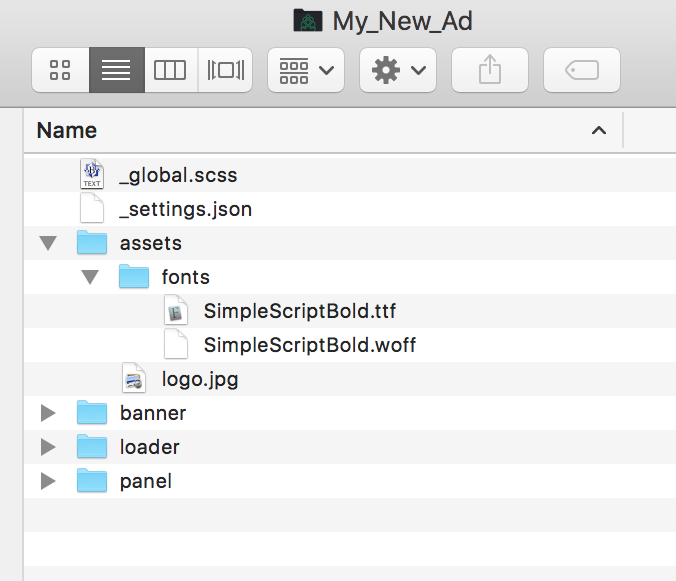The width and height of the screenshot is (676, 581).
Task: Select list view mode
Action: pos(117,70)
